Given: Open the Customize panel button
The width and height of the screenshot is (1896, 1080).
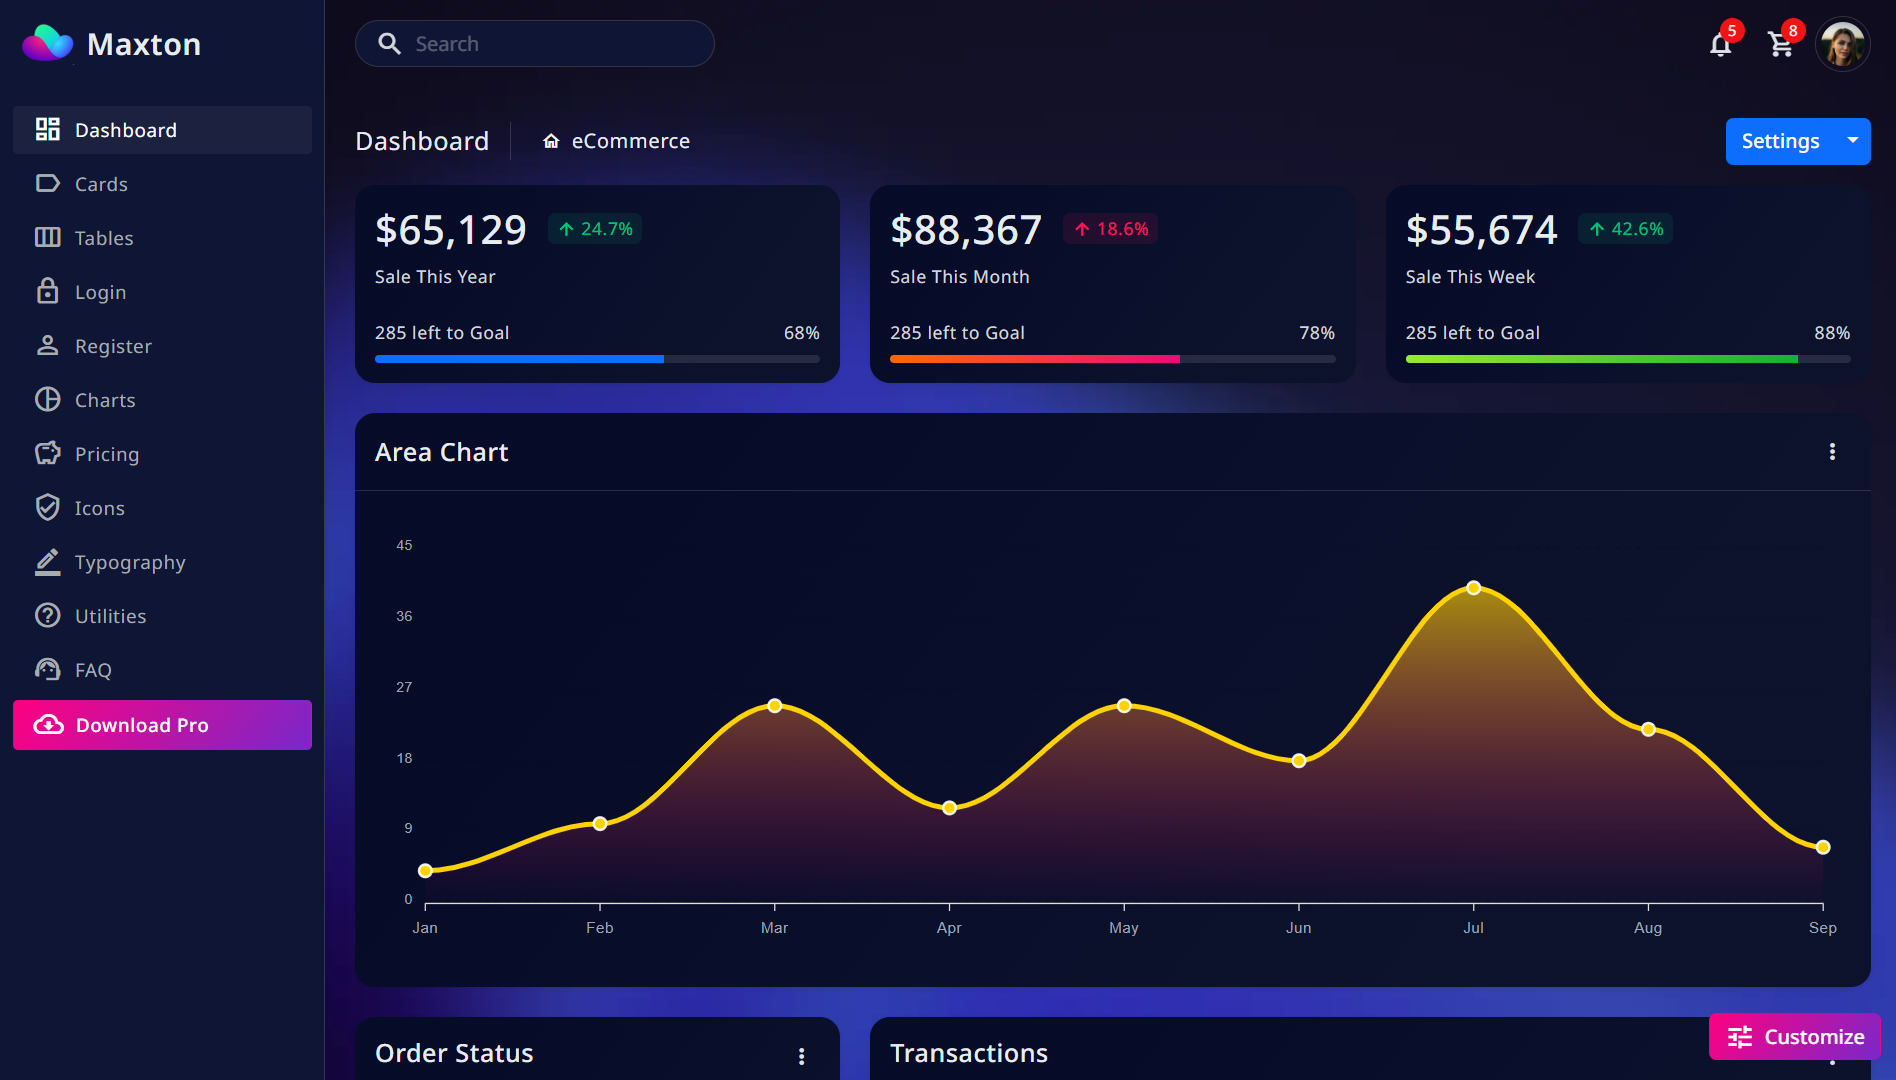Looking at the screenshot, I should (1795, 1037).
